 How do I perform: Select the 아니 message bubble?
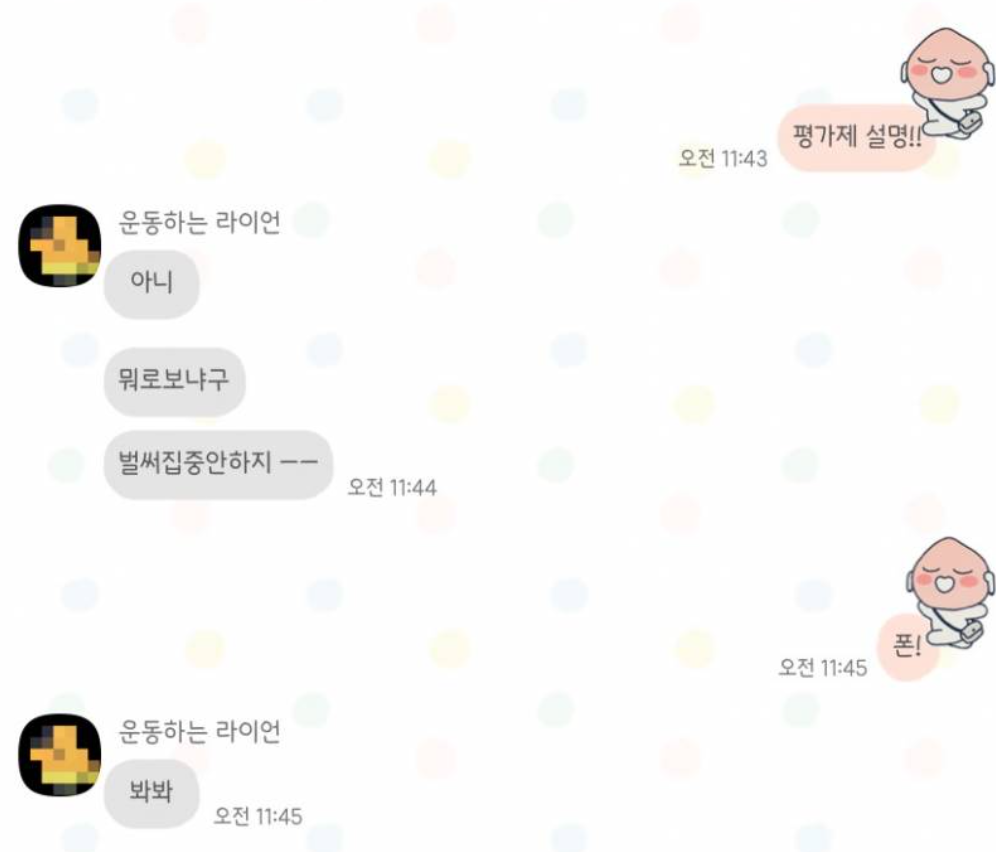[152, 284]
